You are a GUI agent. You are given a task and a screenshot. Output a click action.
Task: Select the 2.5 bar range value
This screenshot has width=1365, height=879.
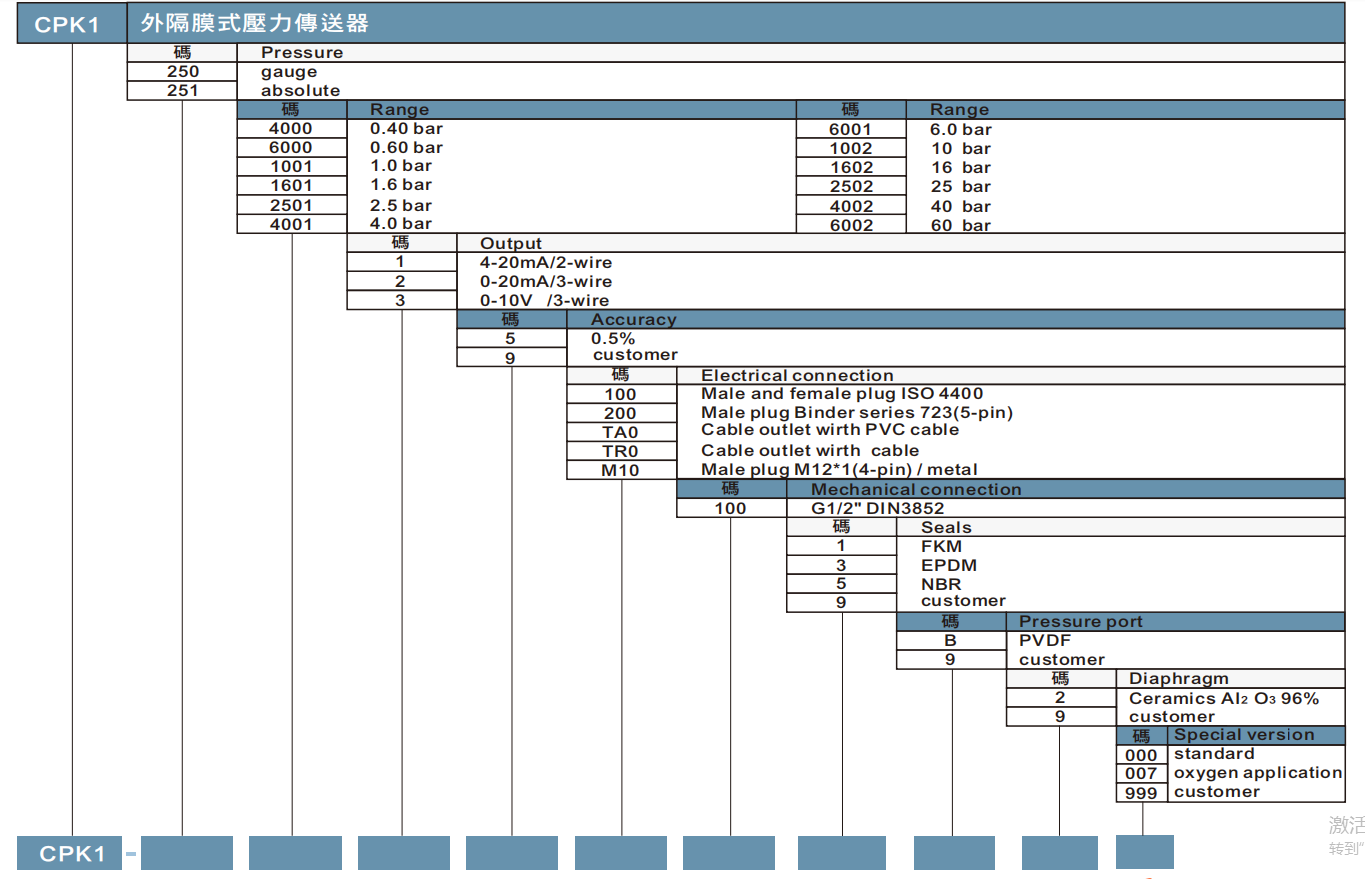tap(401, 204)
